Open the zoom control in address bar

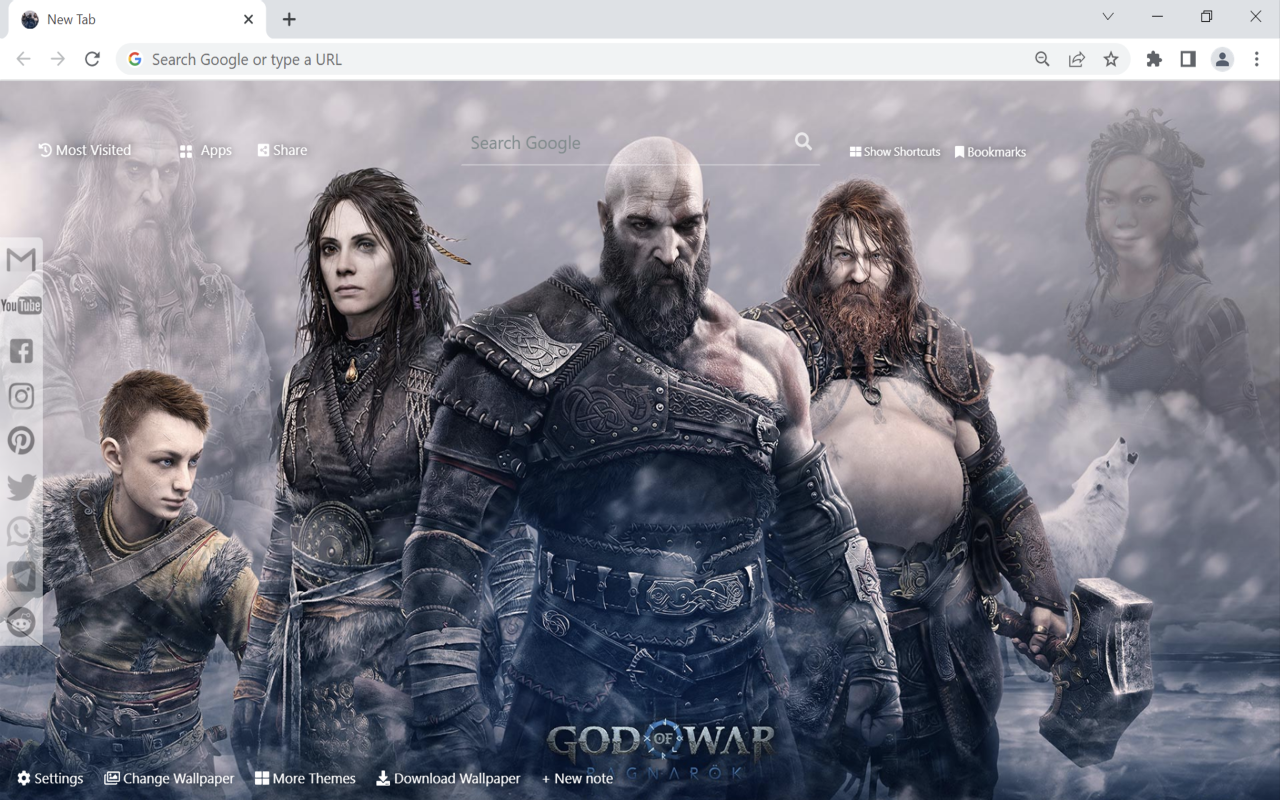(1042, 59)
